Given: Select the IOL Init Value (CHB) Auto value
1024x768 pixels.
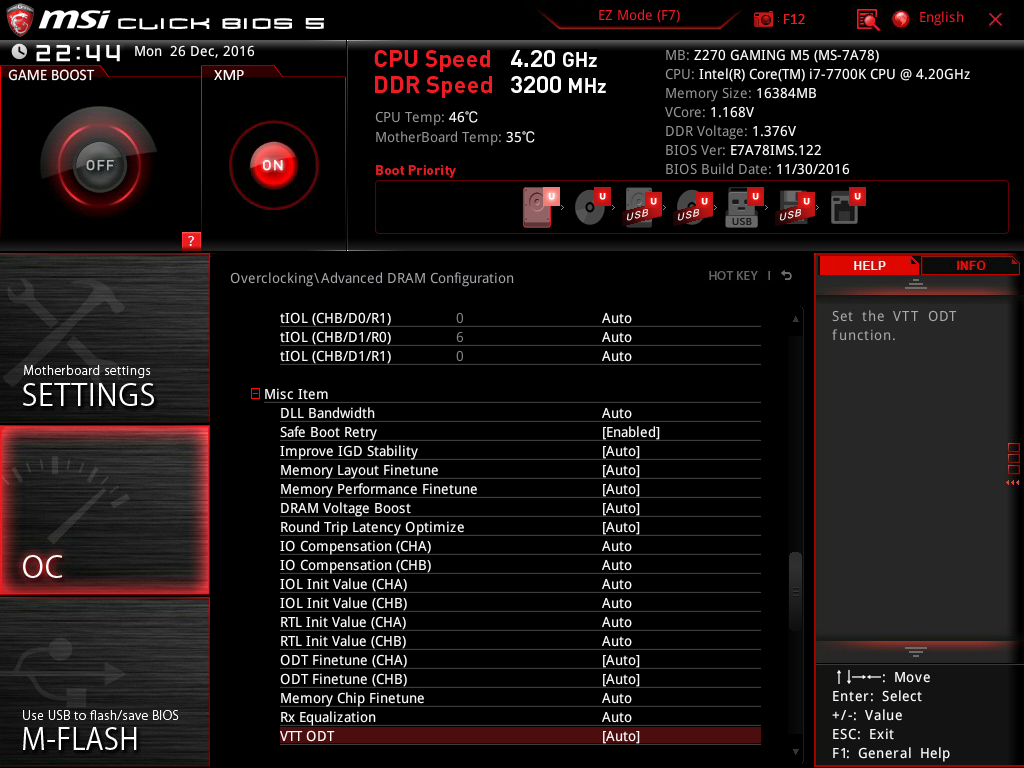Looking at the screenshot, I should (616, 603).
